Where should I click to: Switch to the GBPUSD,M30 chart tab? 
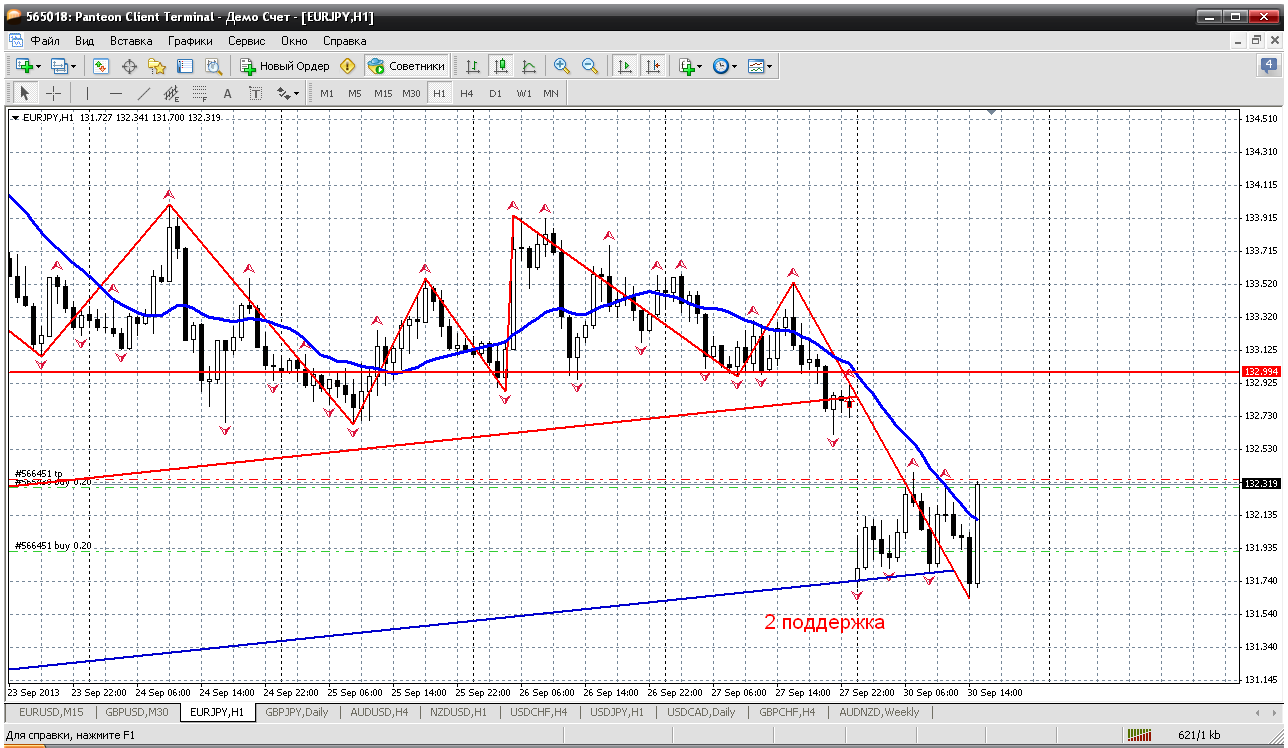[137, 713]
